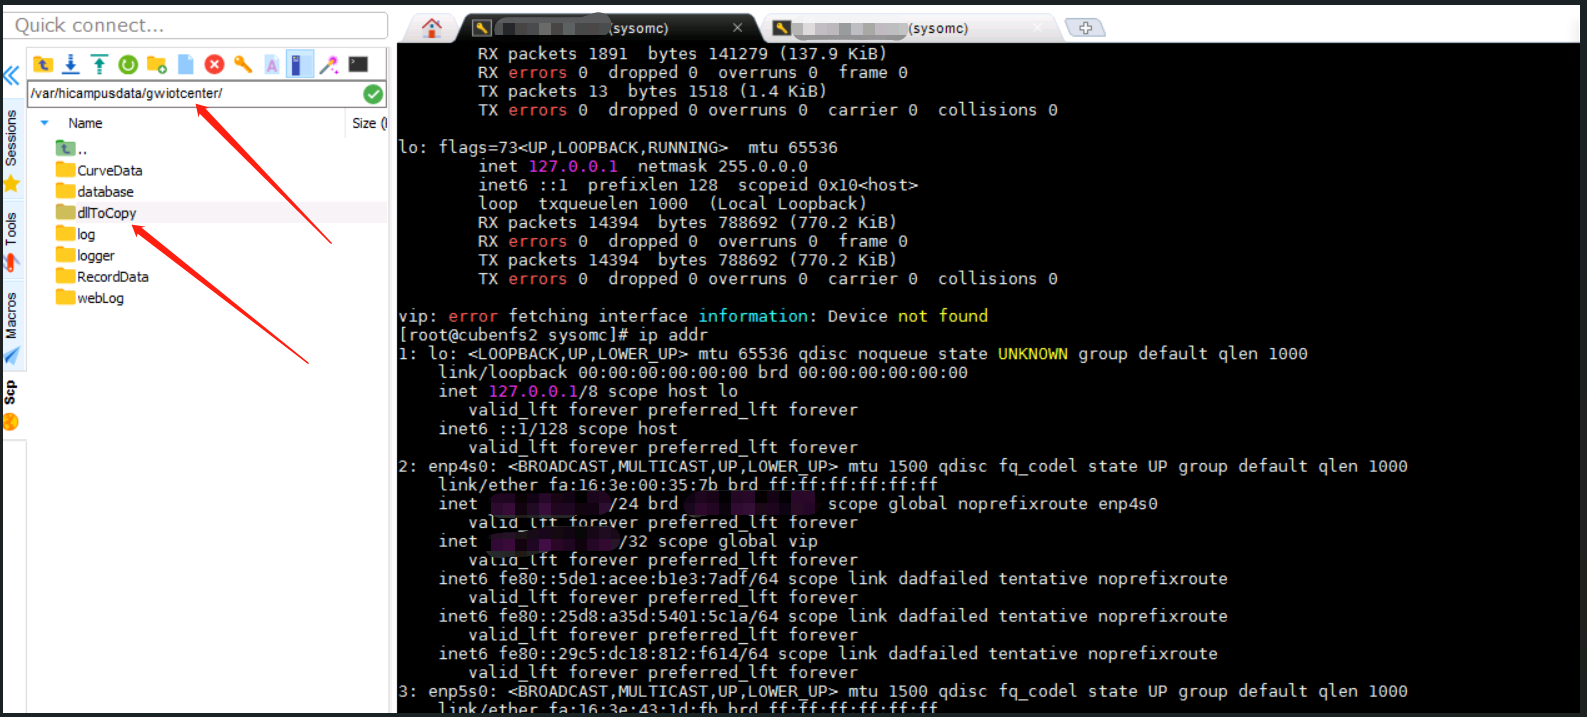Click the Name column header

(85, 123)
